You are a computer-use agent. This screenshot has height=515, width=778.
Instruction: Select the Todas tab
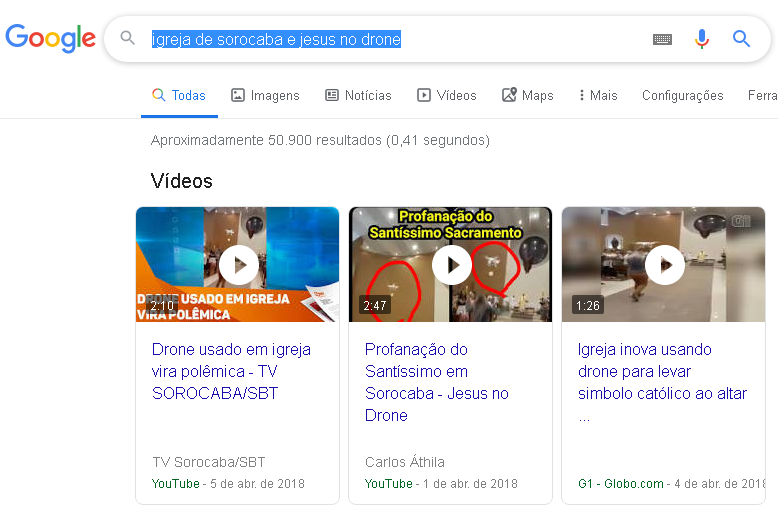[x=179, y=95]
